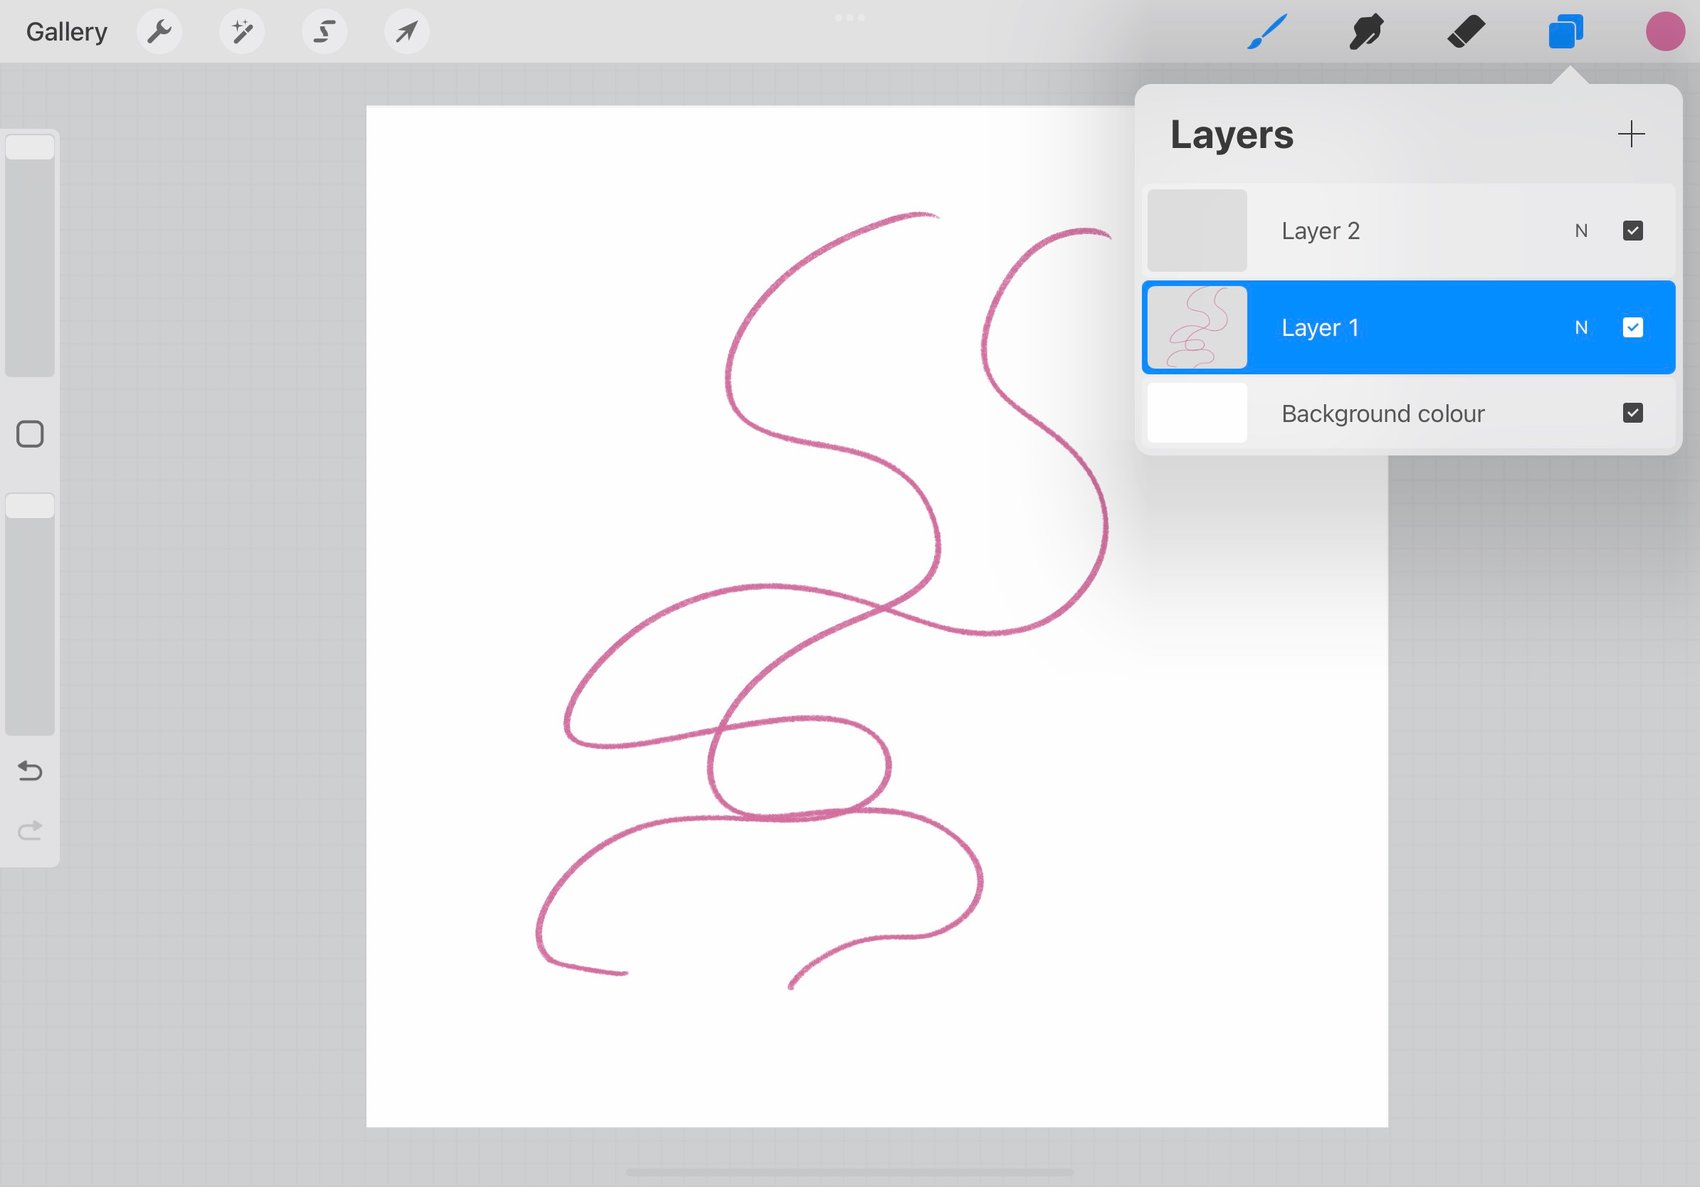Activate the Transform arrow tool
The height and width of the screenshot is (1187, 1700).
tap(406, 32)
